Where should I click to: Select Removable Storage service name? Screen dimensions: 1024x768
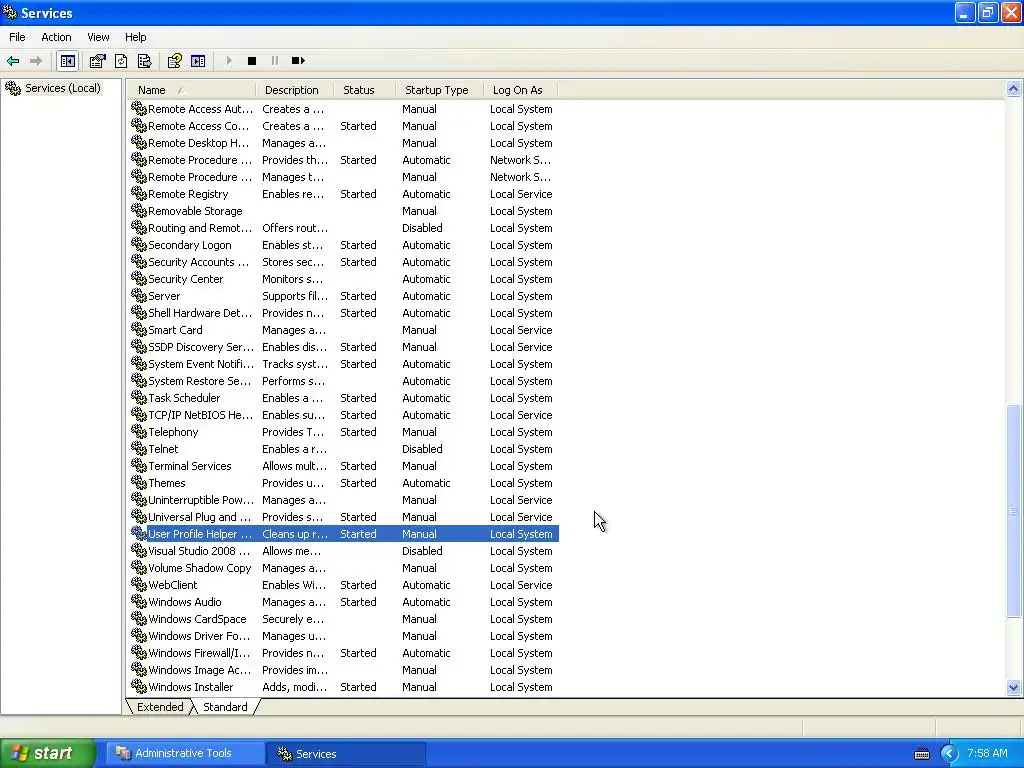[x=195, y=211]
